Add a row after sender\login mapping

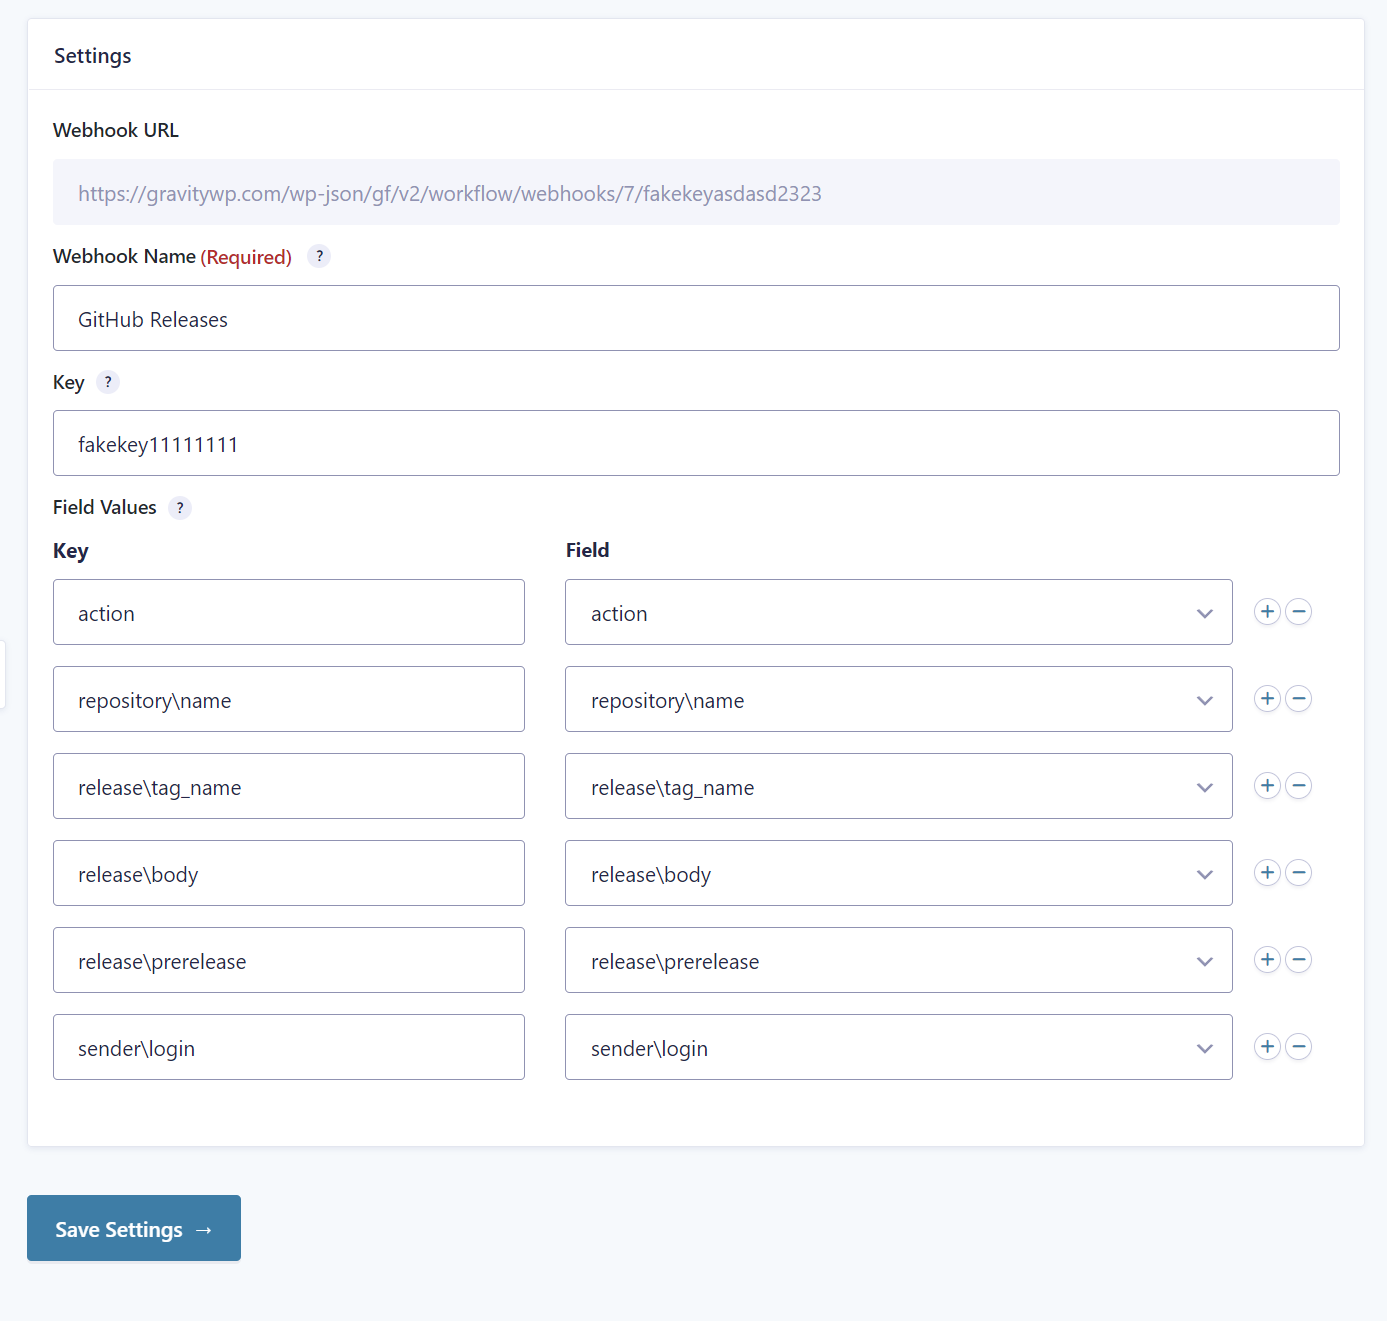point(1267,1047)
